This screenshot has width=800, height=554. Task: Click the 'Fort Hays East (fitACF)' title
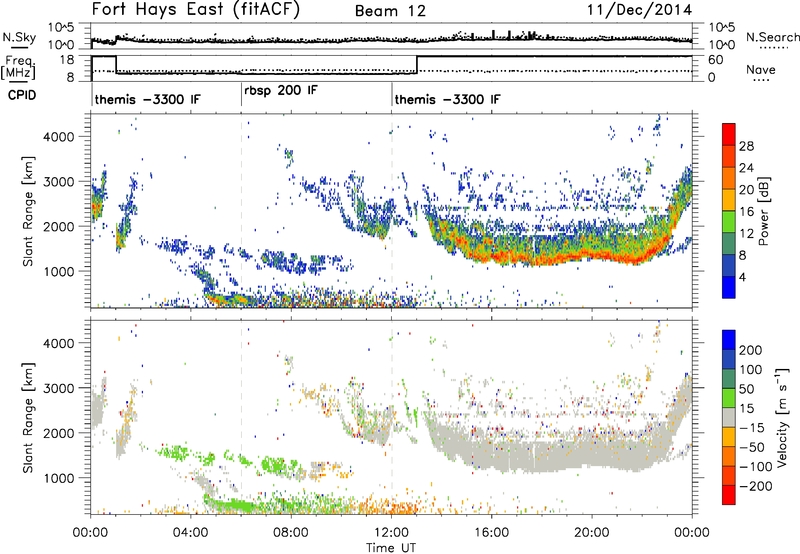coord(195,9)
